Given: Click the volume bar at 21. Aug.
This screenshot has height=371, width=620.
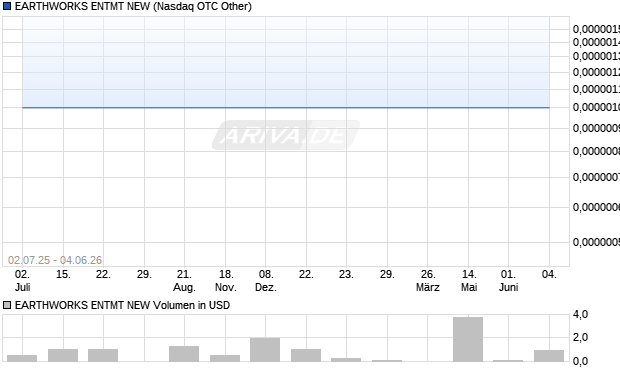Looking at the screenshot, I should (x=184, y=354).
